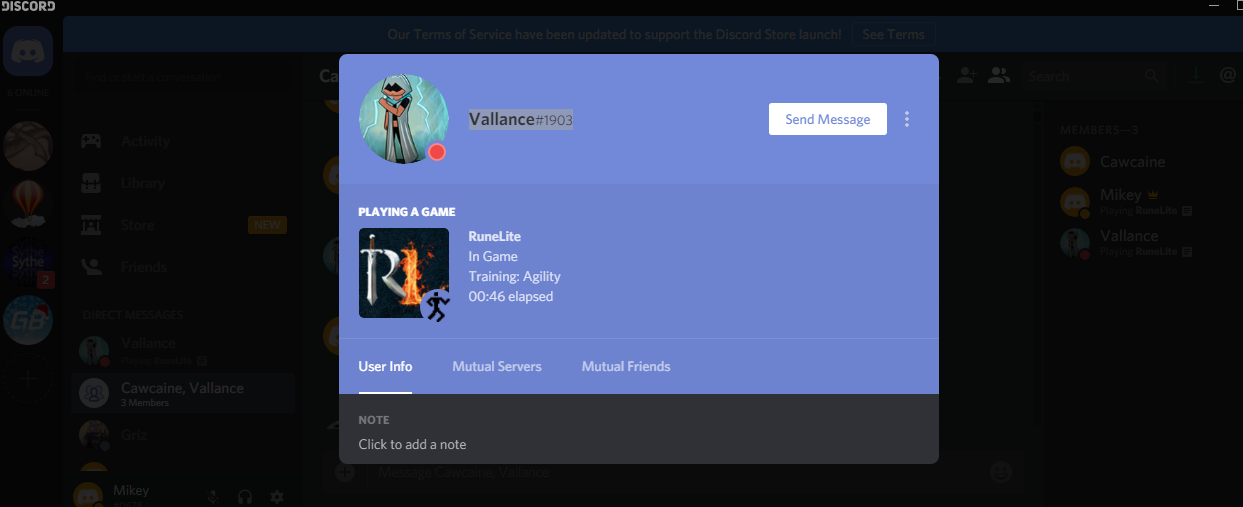Click the attach file plus icon
Screen dimensions: 1243x507
pos(345,472)
